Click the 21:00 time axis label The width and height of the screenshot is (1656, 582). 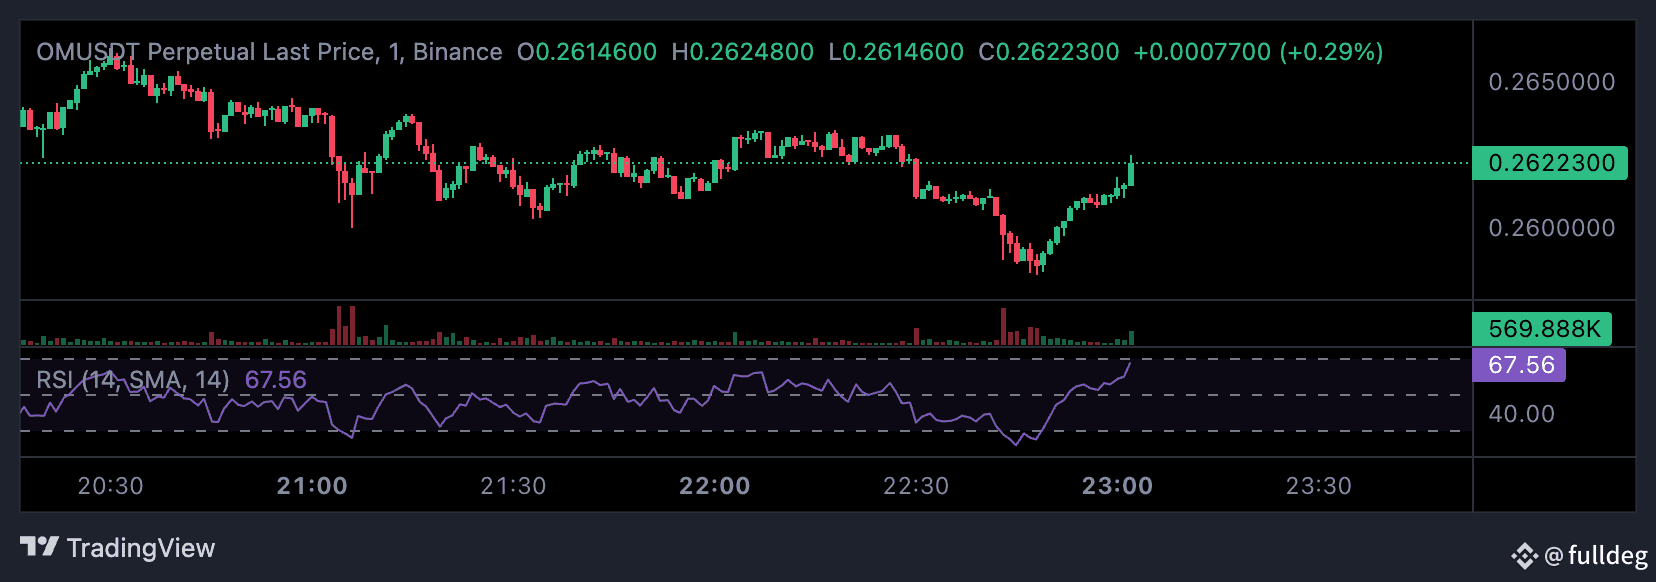click(x=312, y=486)
